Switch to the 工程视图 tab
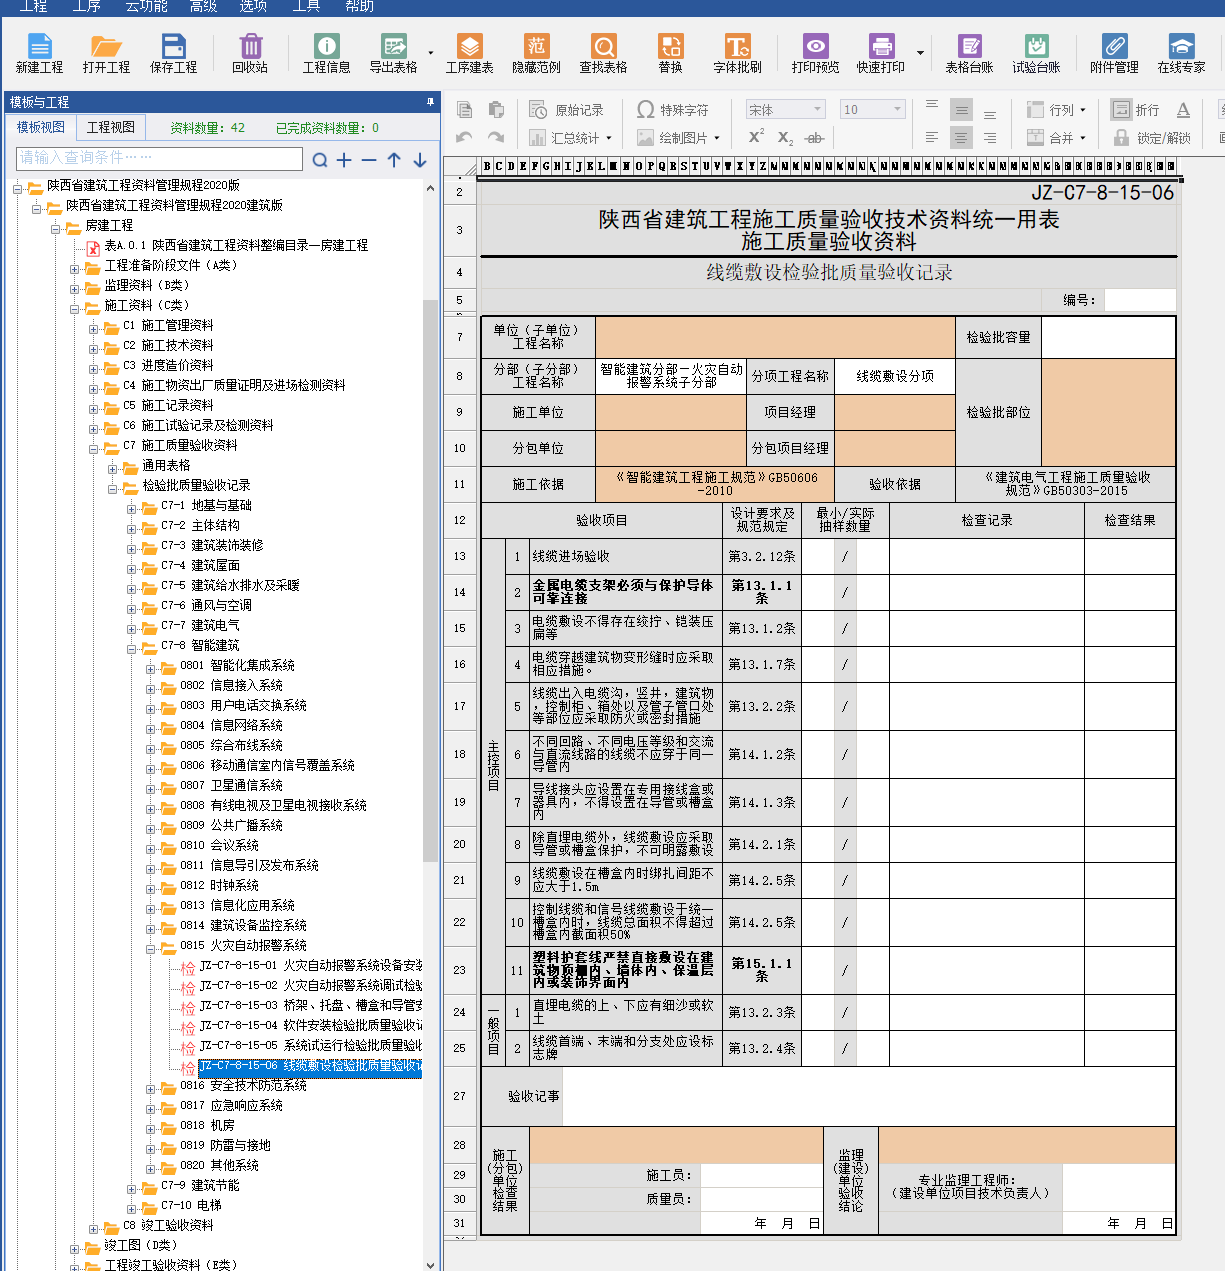The image size is (1225, 1271). [x=110, y=127]
